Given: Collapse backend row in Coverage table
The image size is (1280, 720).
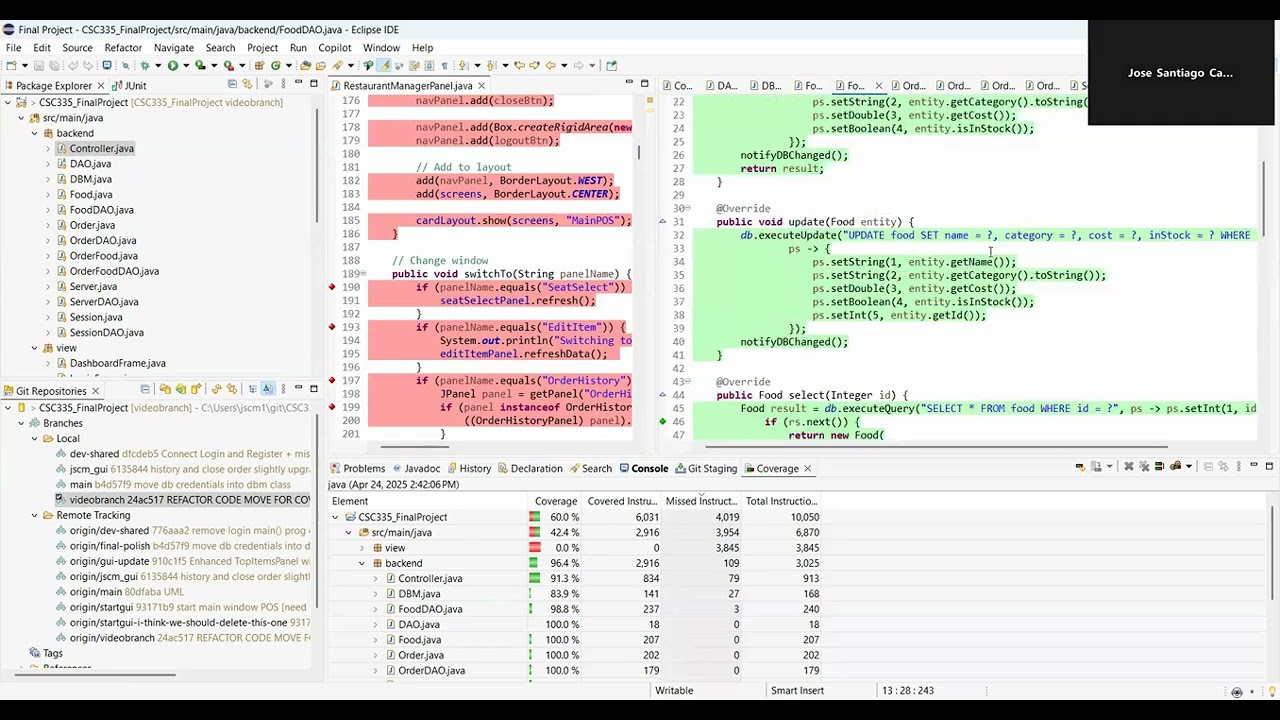Looking at the screenshot, I should click(x=362, y=563).
